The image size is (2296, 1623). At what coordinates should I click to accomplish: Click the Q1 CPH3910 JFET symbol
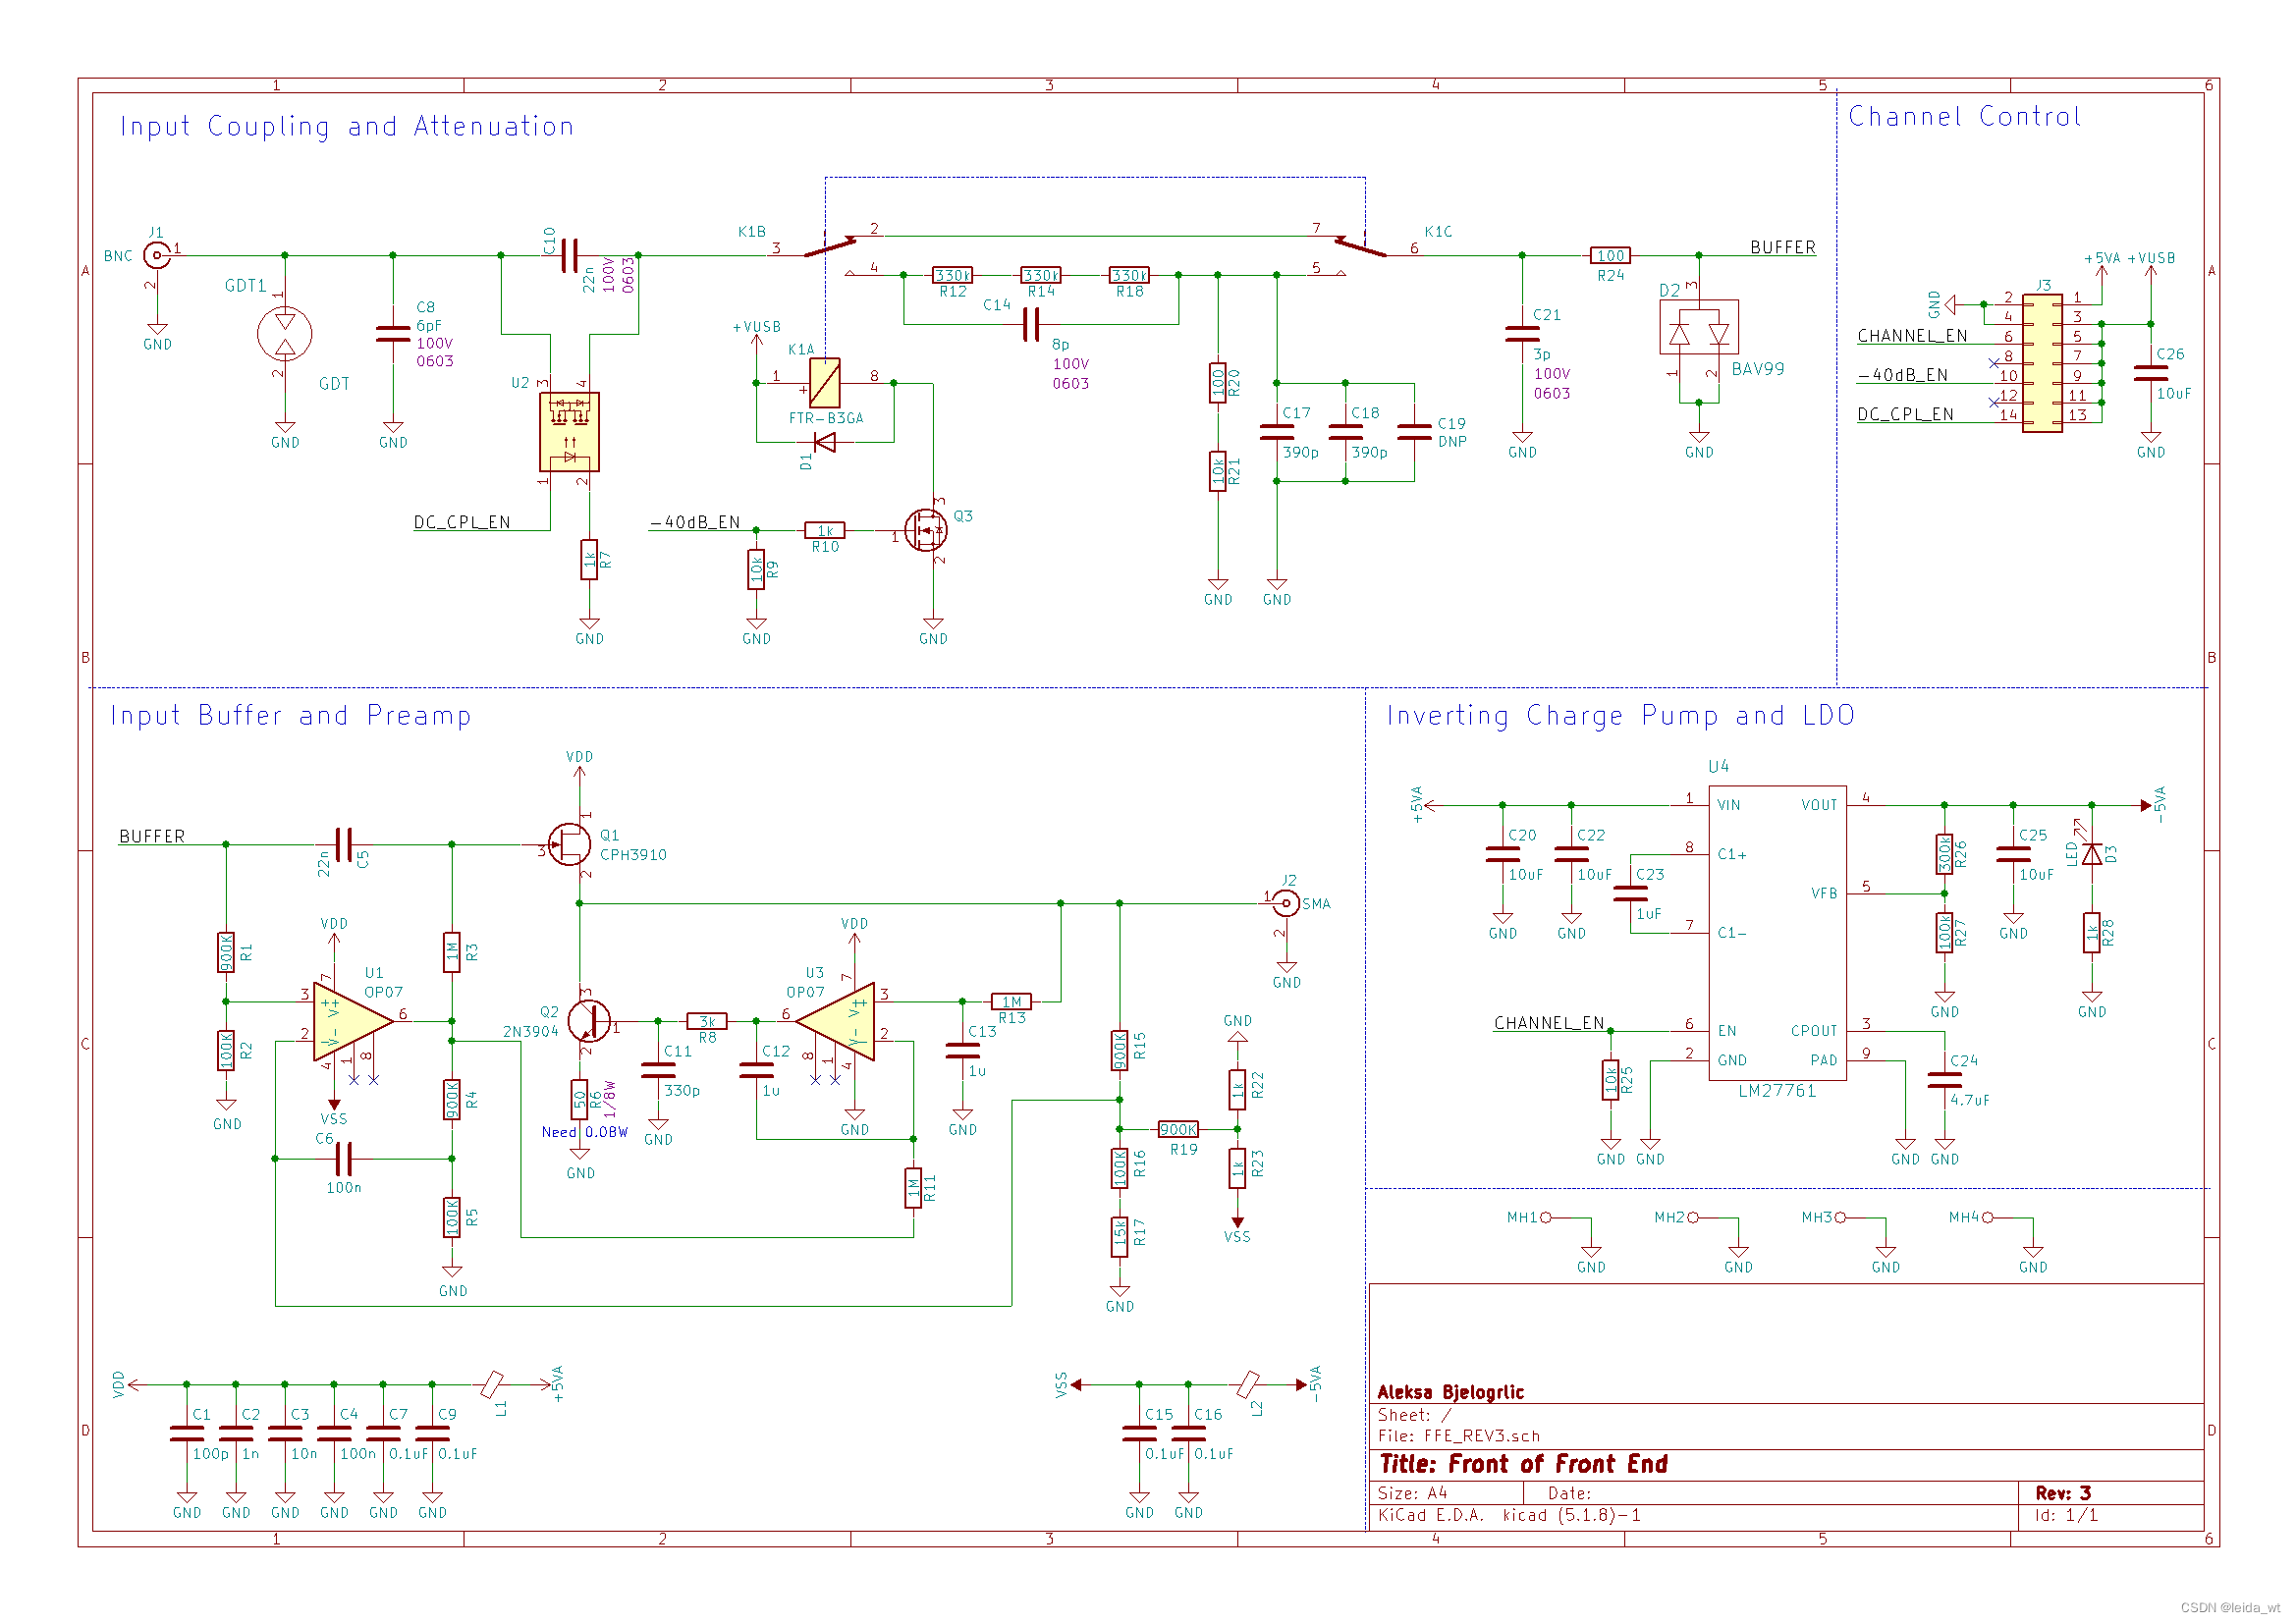point(570,845)
